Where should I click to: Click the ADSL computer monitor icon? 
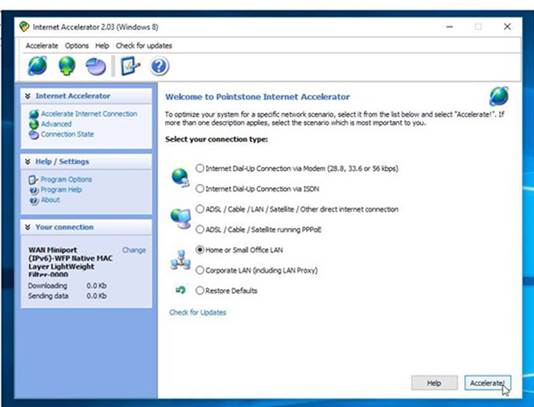(180, 219)
